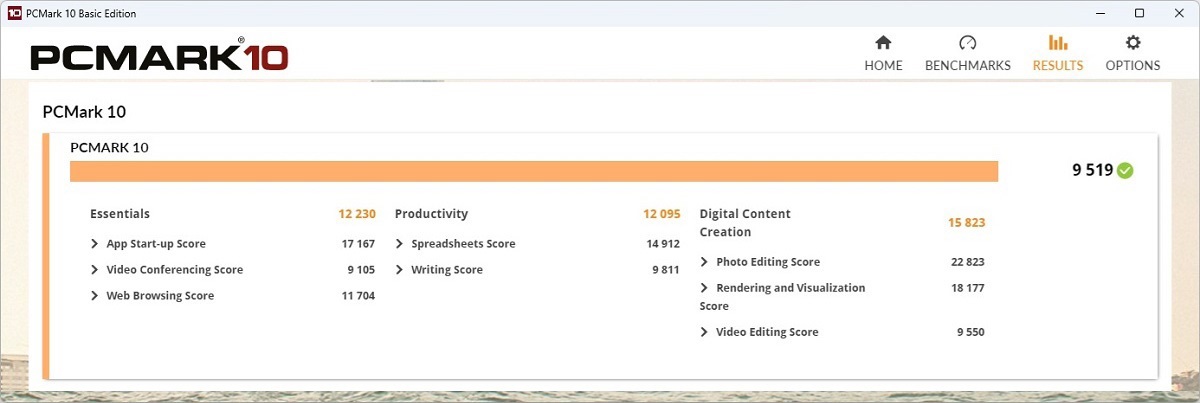
Task: Click the Writing Score label
Action: pyautogui.click(x=447, y=270)
